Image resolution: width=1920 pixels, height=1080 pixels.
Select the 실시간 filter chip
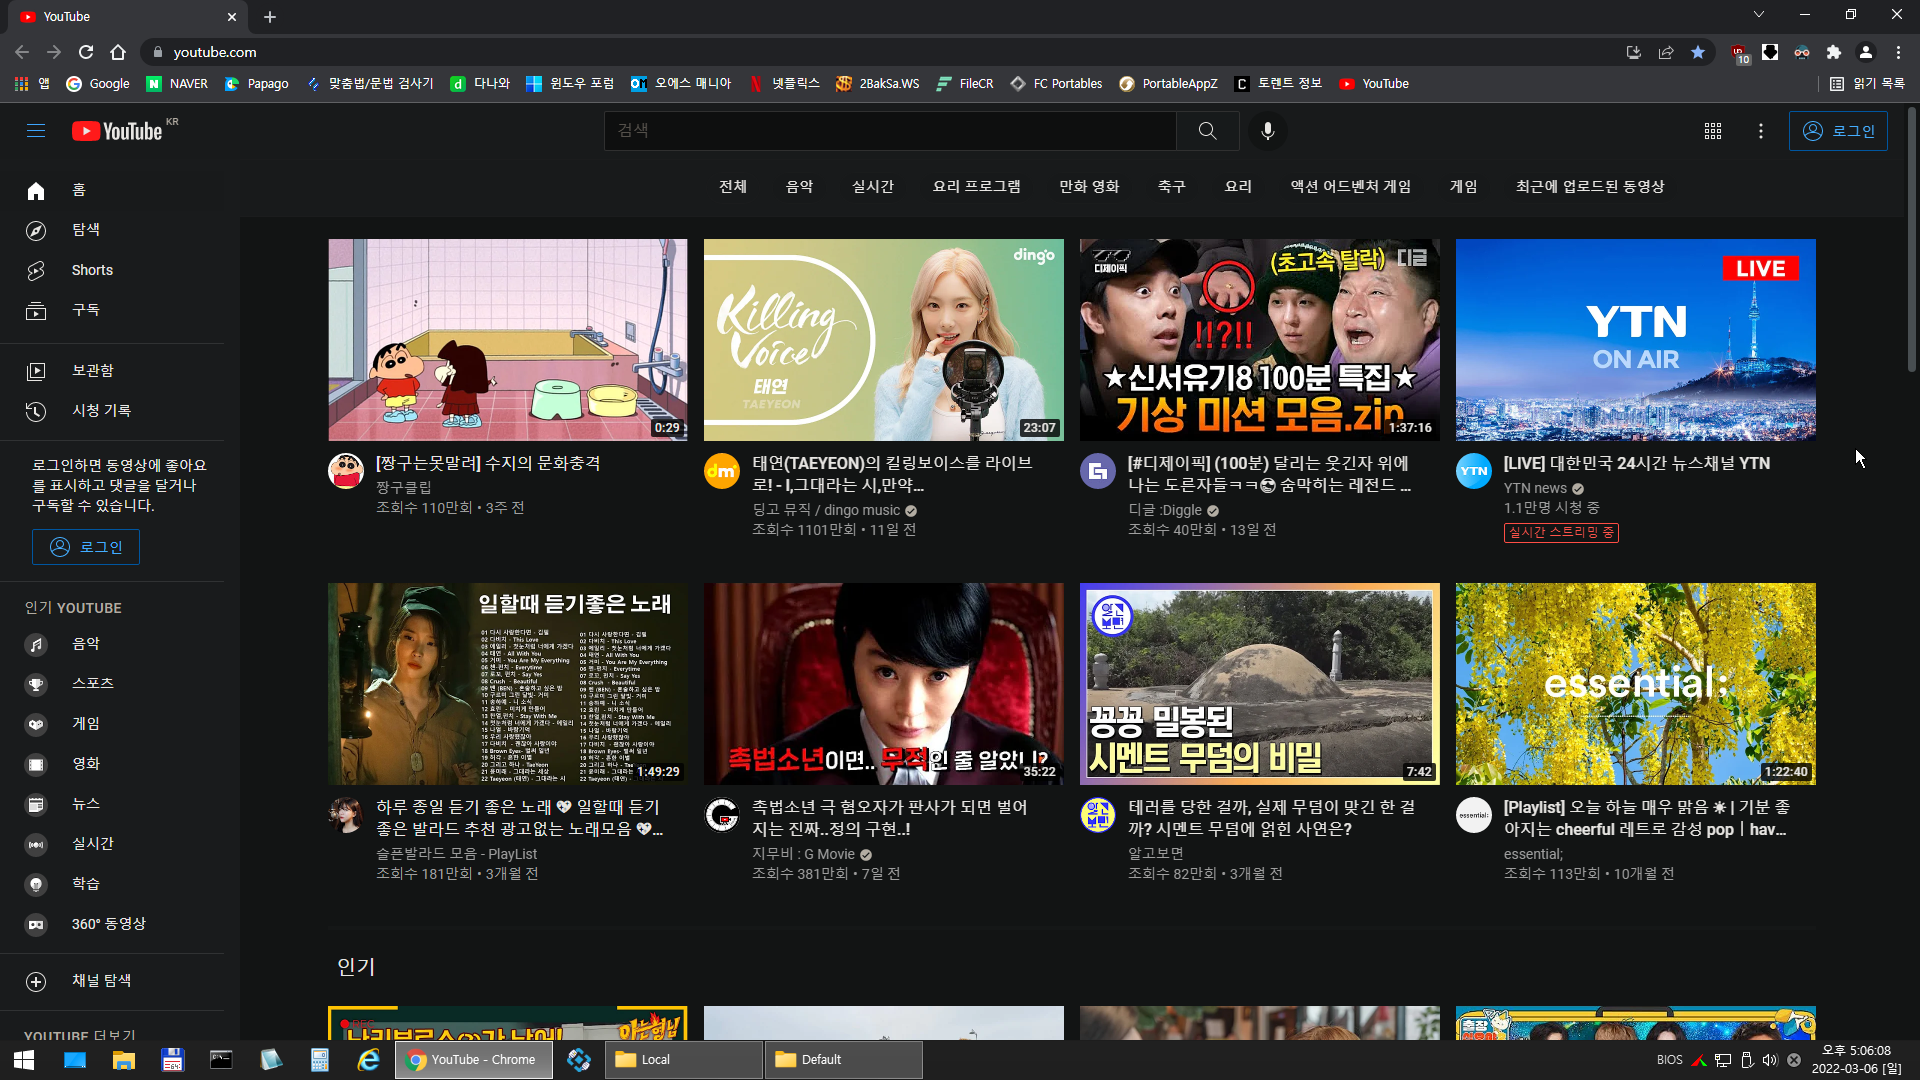pos(873,187)
